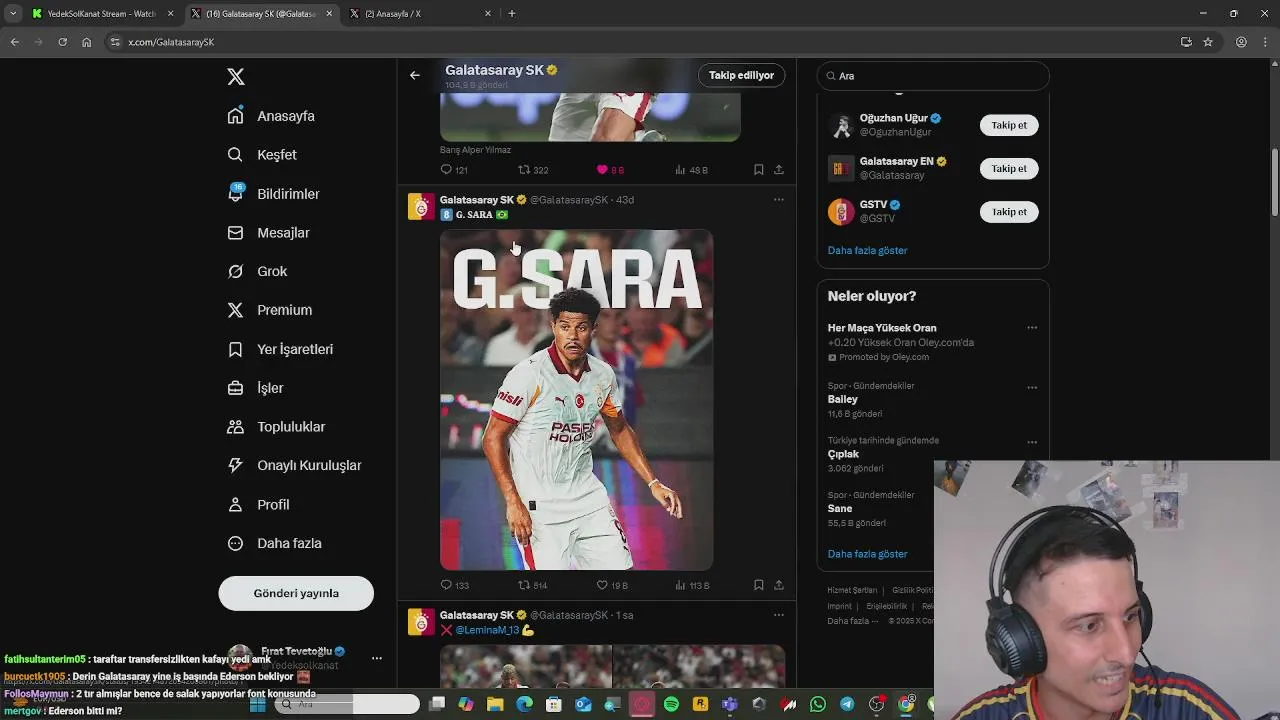Open options for Çıplak trend
The image size is (1280, 720).
coord(1032,442)
